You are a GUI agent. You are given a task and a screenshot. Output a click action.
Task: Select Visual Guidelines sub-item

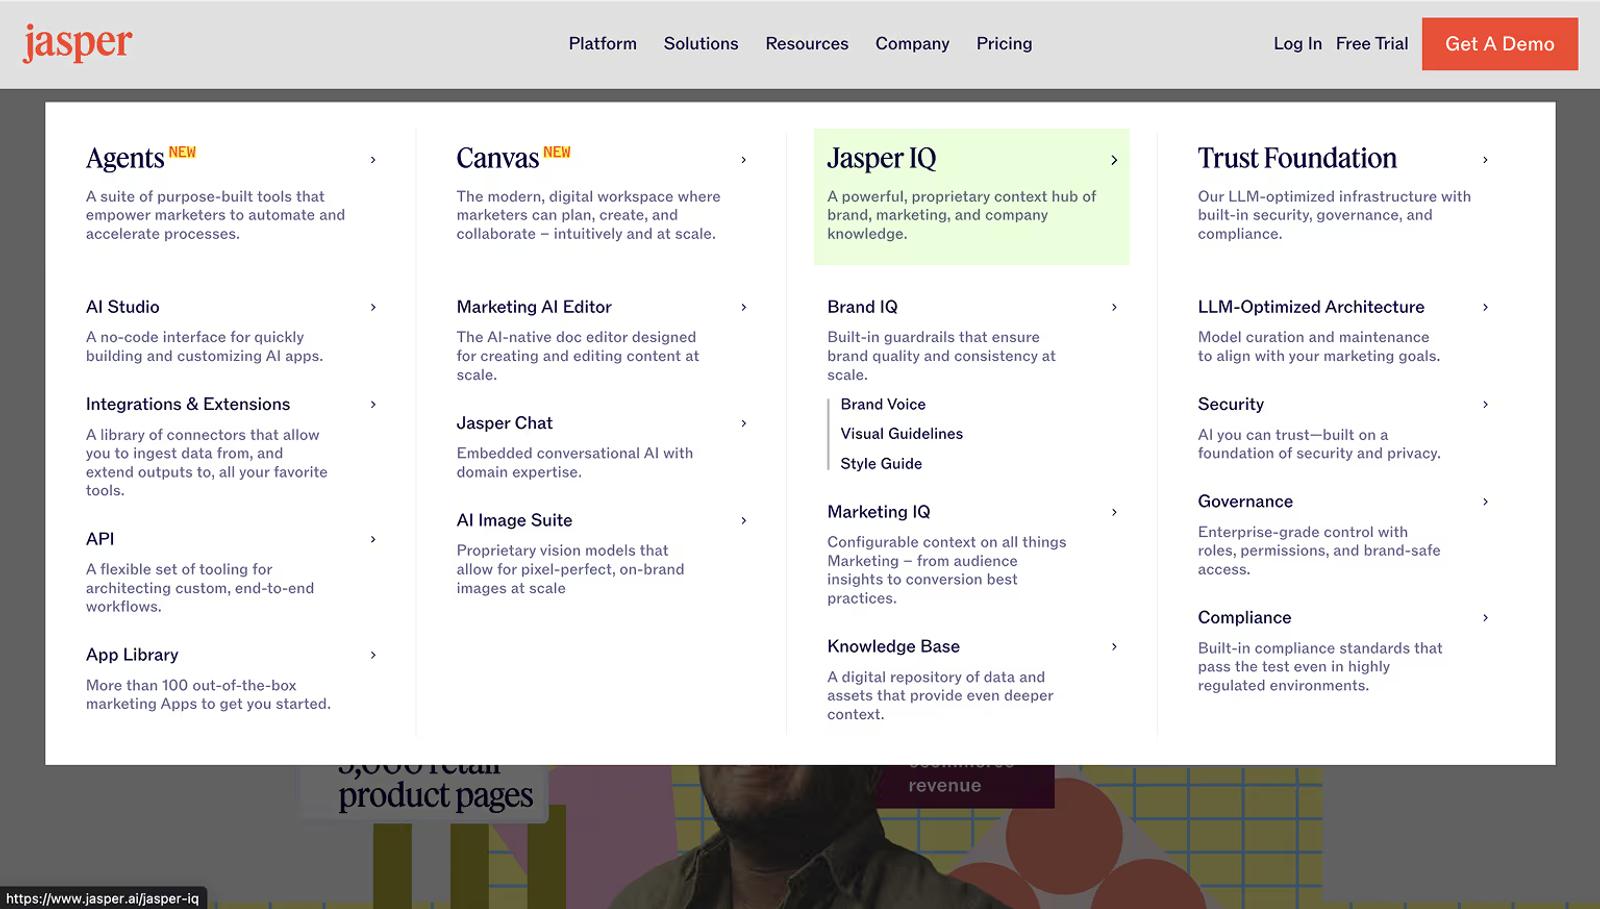[x=901, y=433]
